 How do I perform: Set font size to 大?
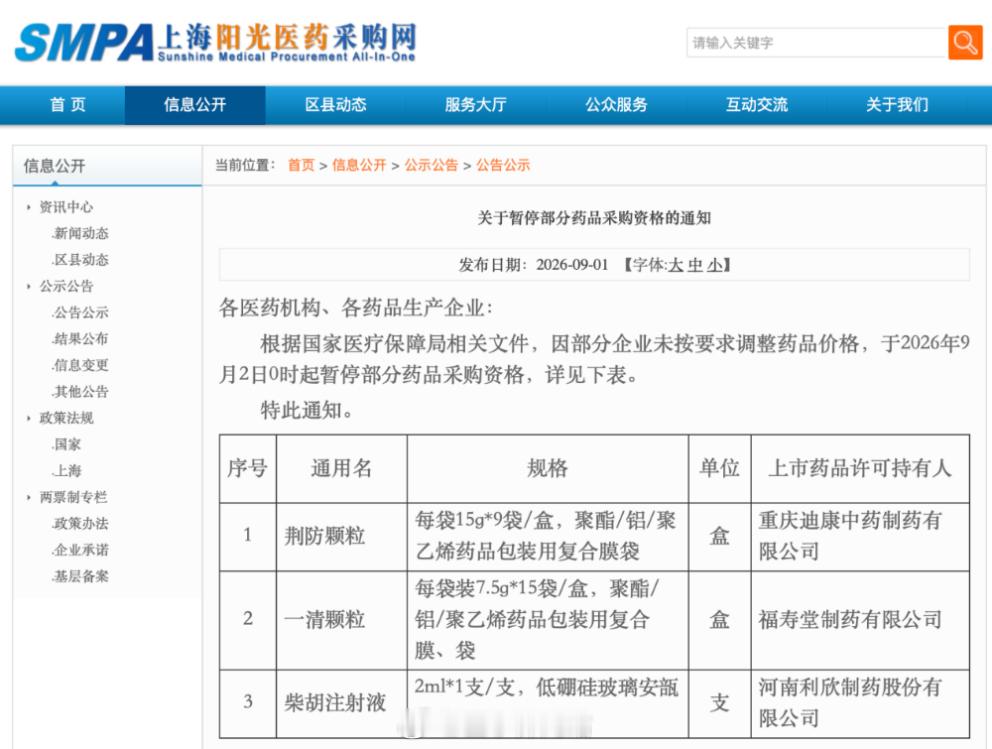[676, 265]
